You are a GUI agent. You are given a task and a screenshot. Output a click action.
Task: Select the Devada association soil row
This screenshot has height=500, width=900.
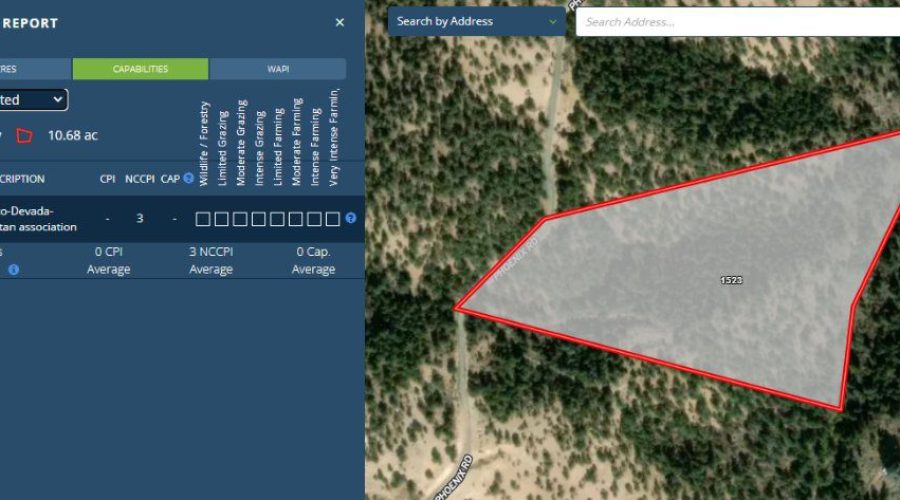pos(183,219)
